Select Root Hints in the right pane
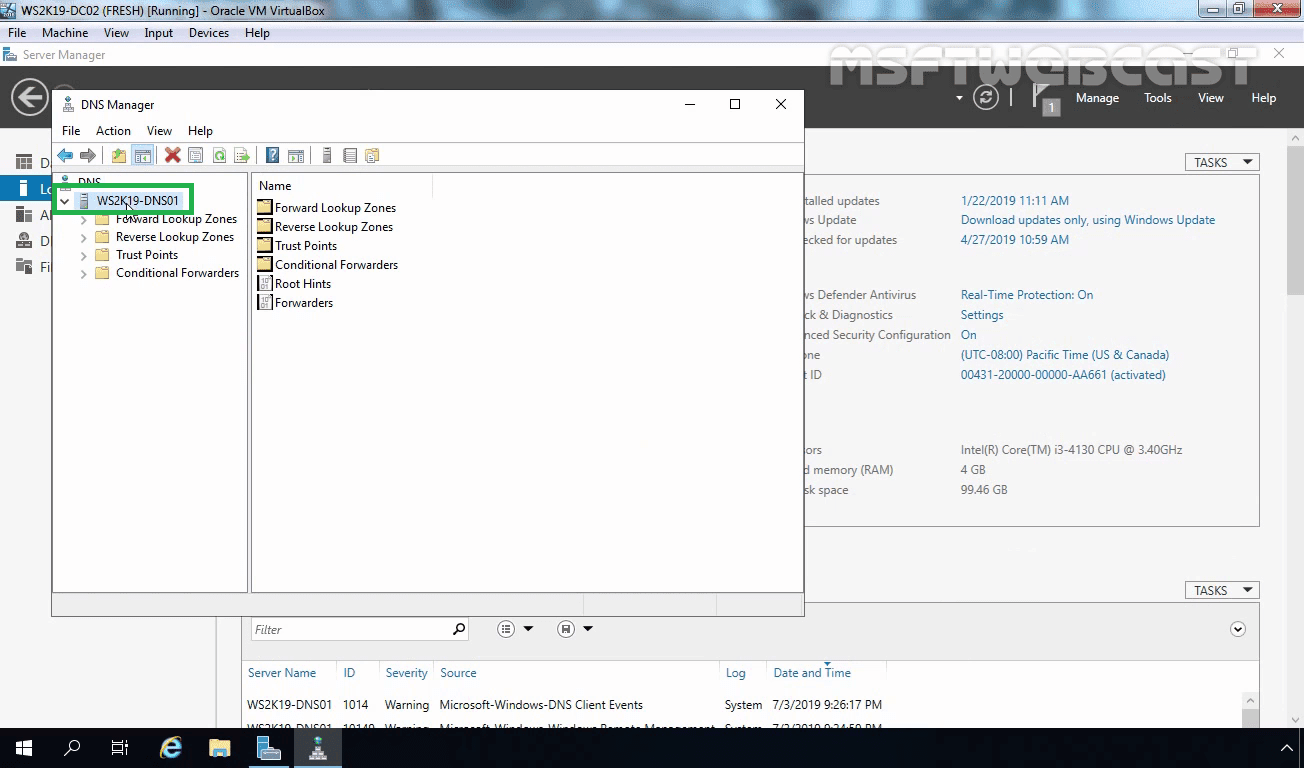Image resolution: width=1304 pixels, height=768 pixels. coord(303,284)
